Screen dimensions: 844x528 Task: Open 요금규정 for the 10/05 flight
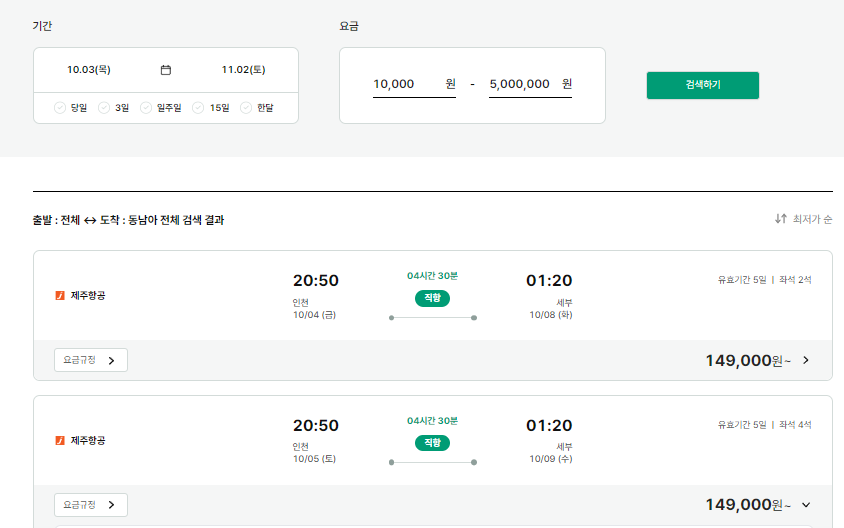[x=91, y=505]
